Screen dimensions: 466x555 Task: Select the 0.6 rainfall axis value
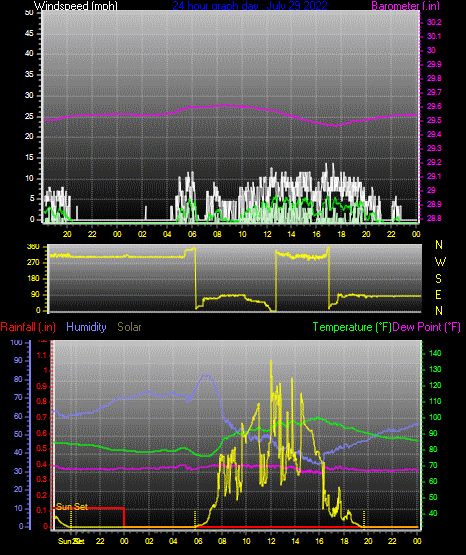(42, 433)
